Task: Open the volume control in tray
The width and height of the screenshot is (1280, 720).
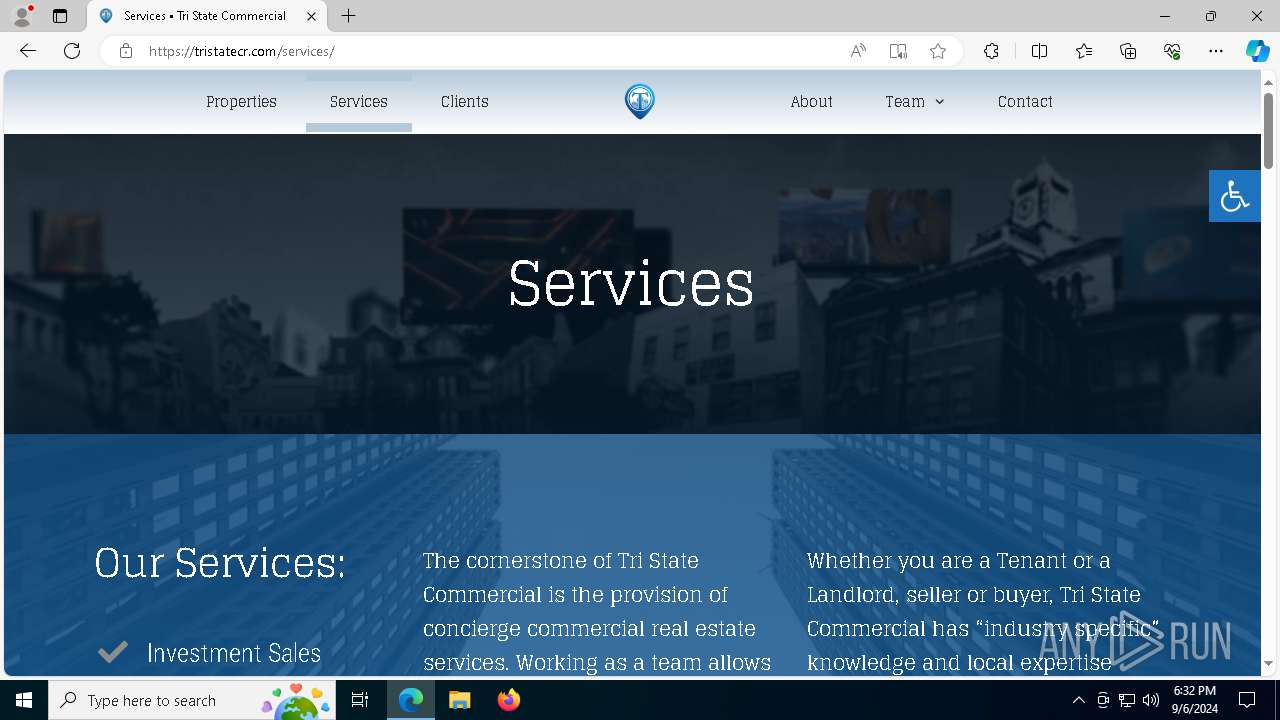Action: pos(1151,700)
